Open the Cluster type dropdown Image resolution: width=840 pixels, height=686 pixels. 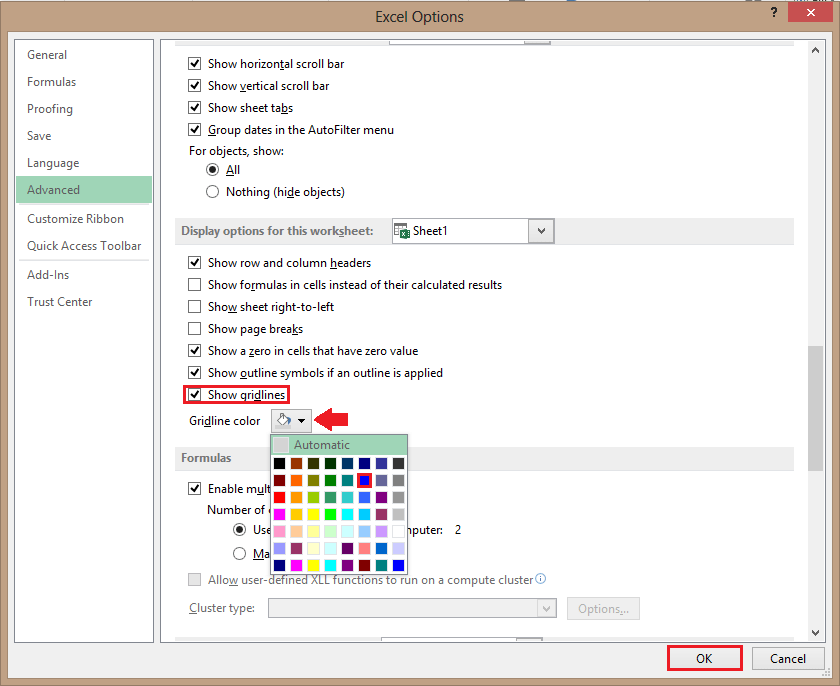tap(546, 608)
